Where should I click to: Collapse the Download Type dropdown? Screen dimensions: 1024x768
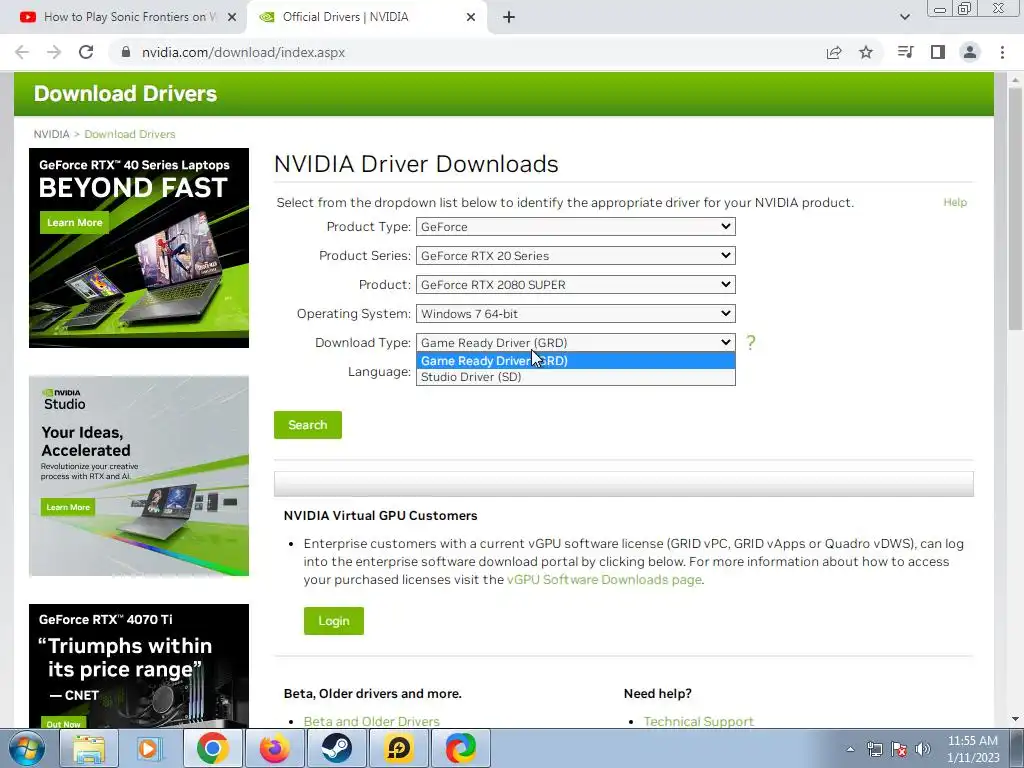pyautogui.click(x=575, y=342)
